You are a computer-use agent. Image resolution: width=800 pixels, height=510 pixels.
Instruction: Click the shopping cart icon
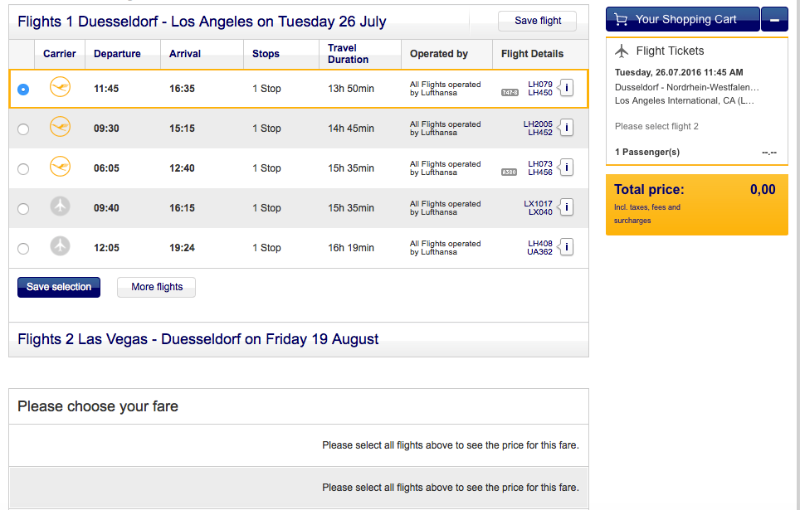click(x=622, y=19)
